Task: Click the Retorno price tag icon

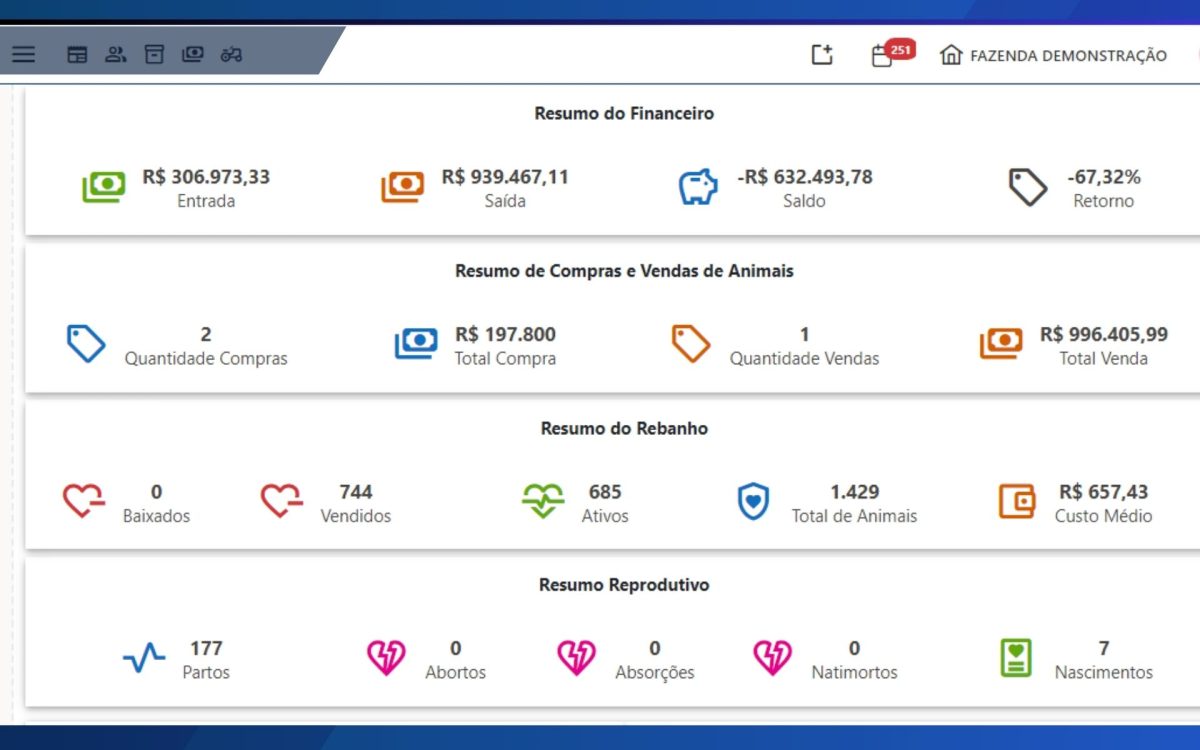Action: 1027,187
